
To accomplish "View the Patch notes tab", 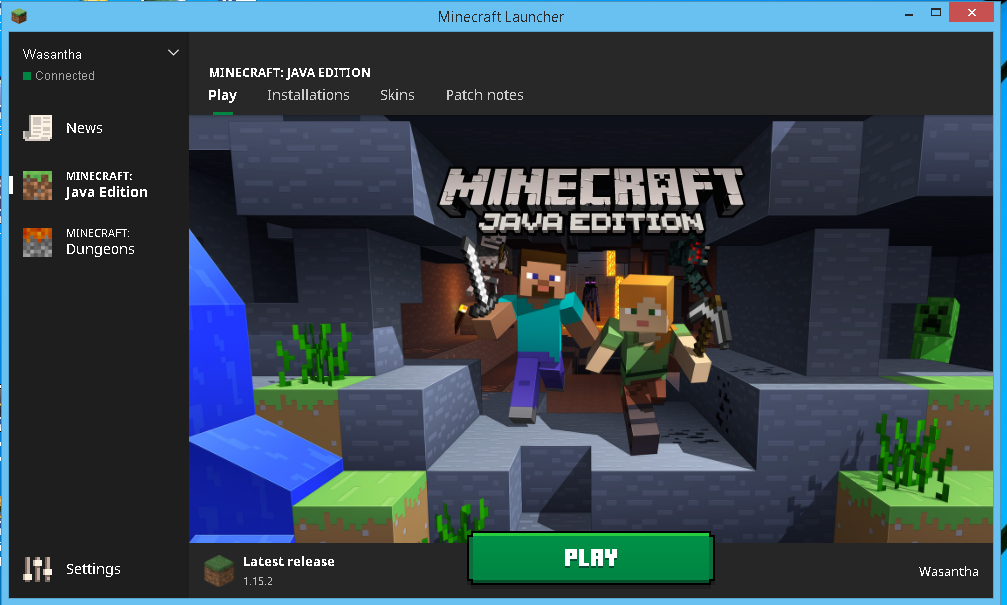I will pos(485,95).
